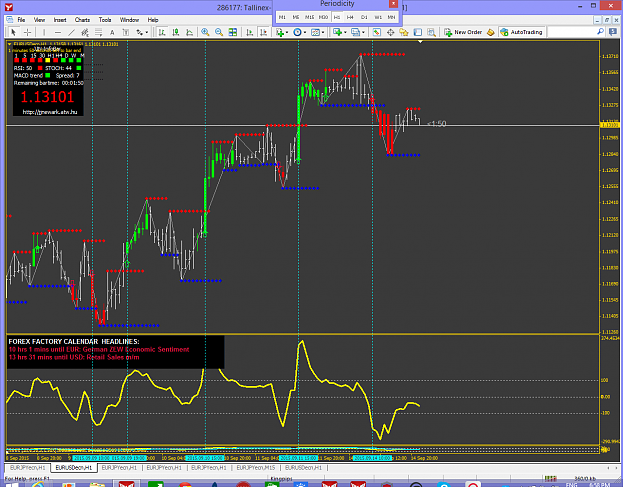Click the Profiles icon
The height and width of the screenshot is (487, 625).
(x=355, y=32)
